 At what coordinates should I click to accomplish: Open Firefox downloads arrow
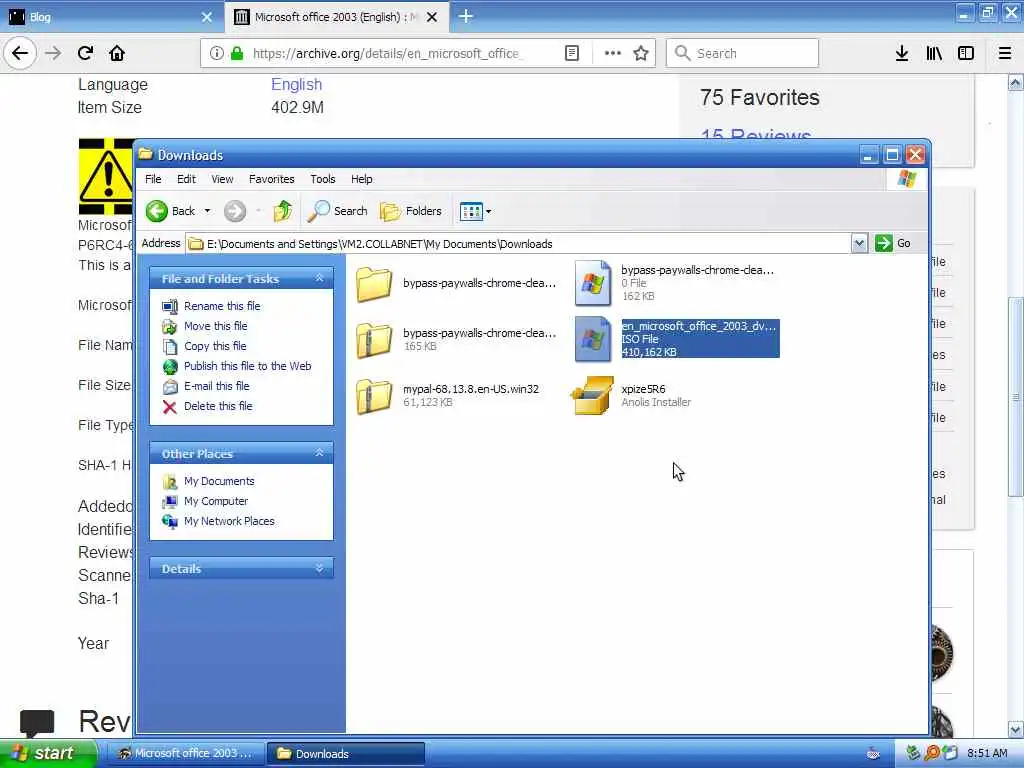(x=902, y=53)
